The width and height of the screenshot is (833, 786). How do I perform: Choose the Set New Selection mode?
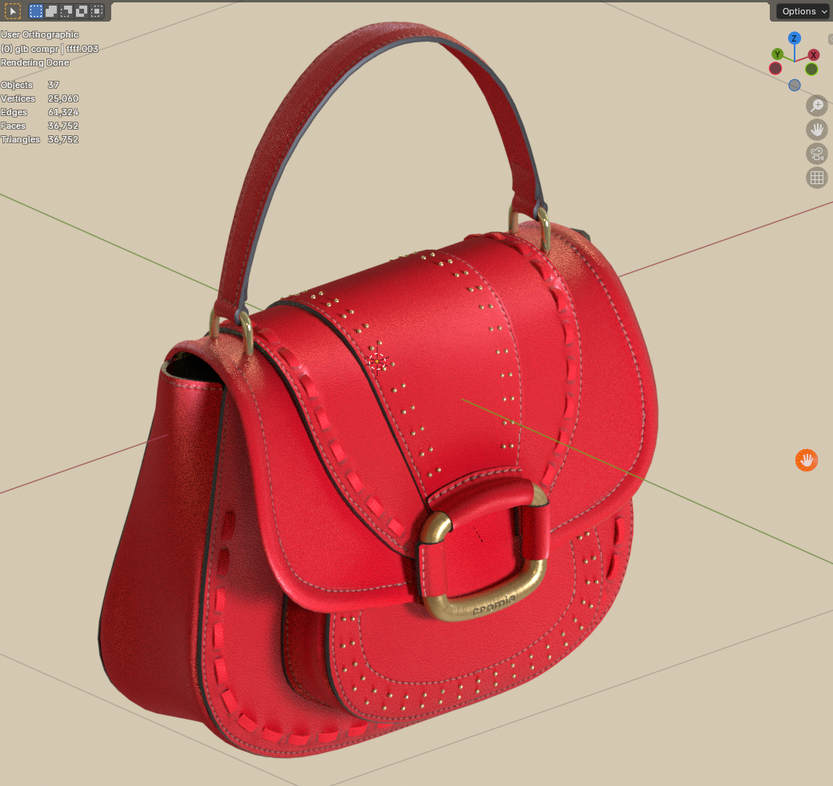click(x=36, y=11)
